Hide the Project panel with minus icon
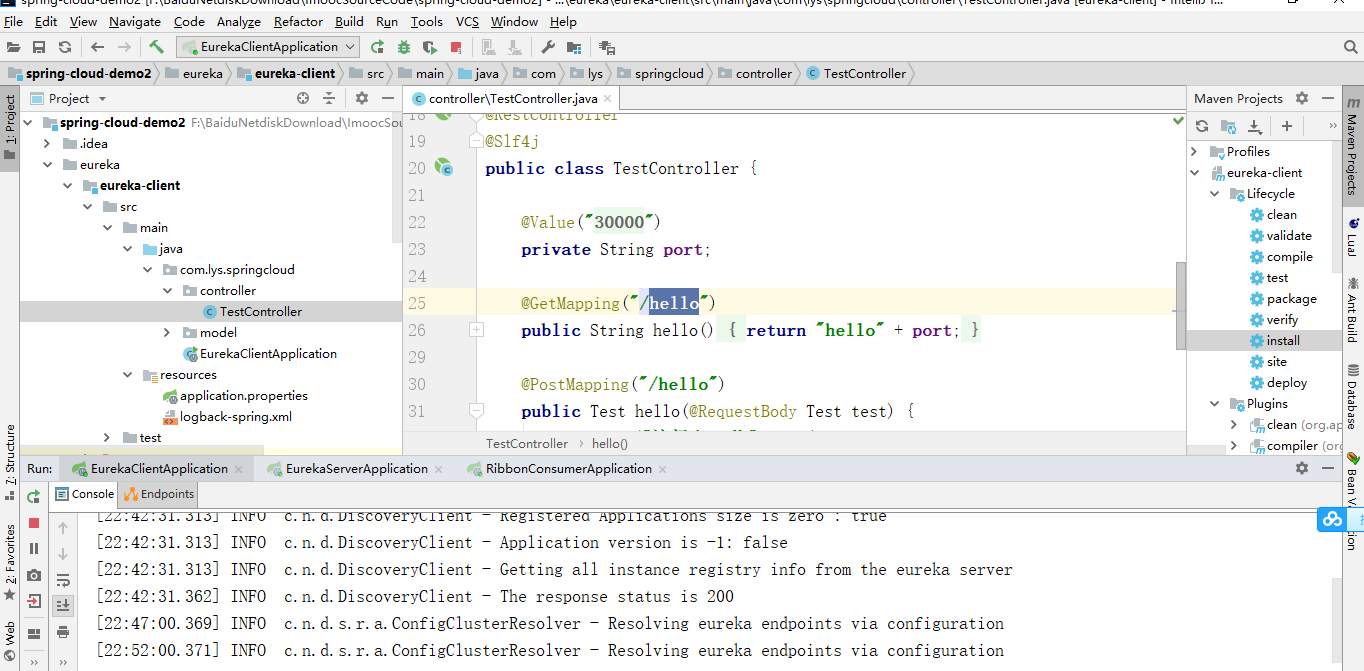The width and height of the screenshot is (1364, 671). 388,98
